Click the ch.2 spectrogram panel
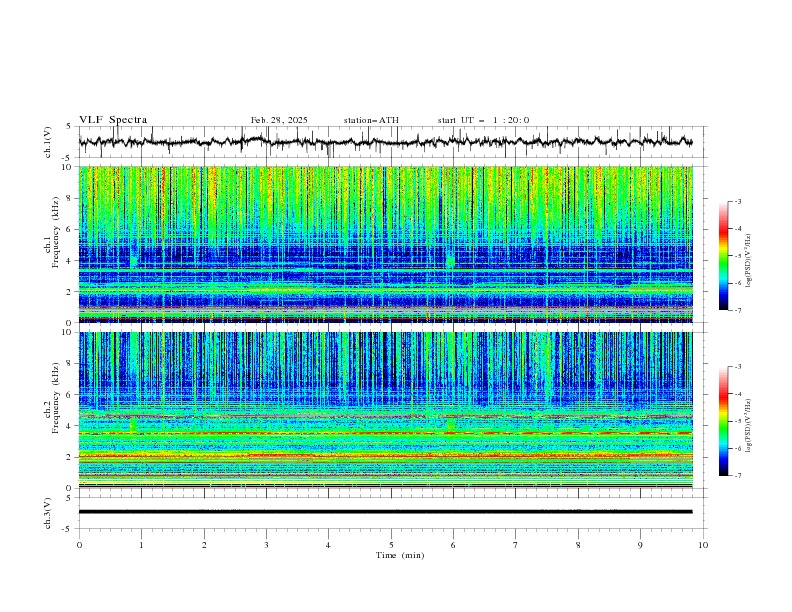 click(x=385, y=410)
